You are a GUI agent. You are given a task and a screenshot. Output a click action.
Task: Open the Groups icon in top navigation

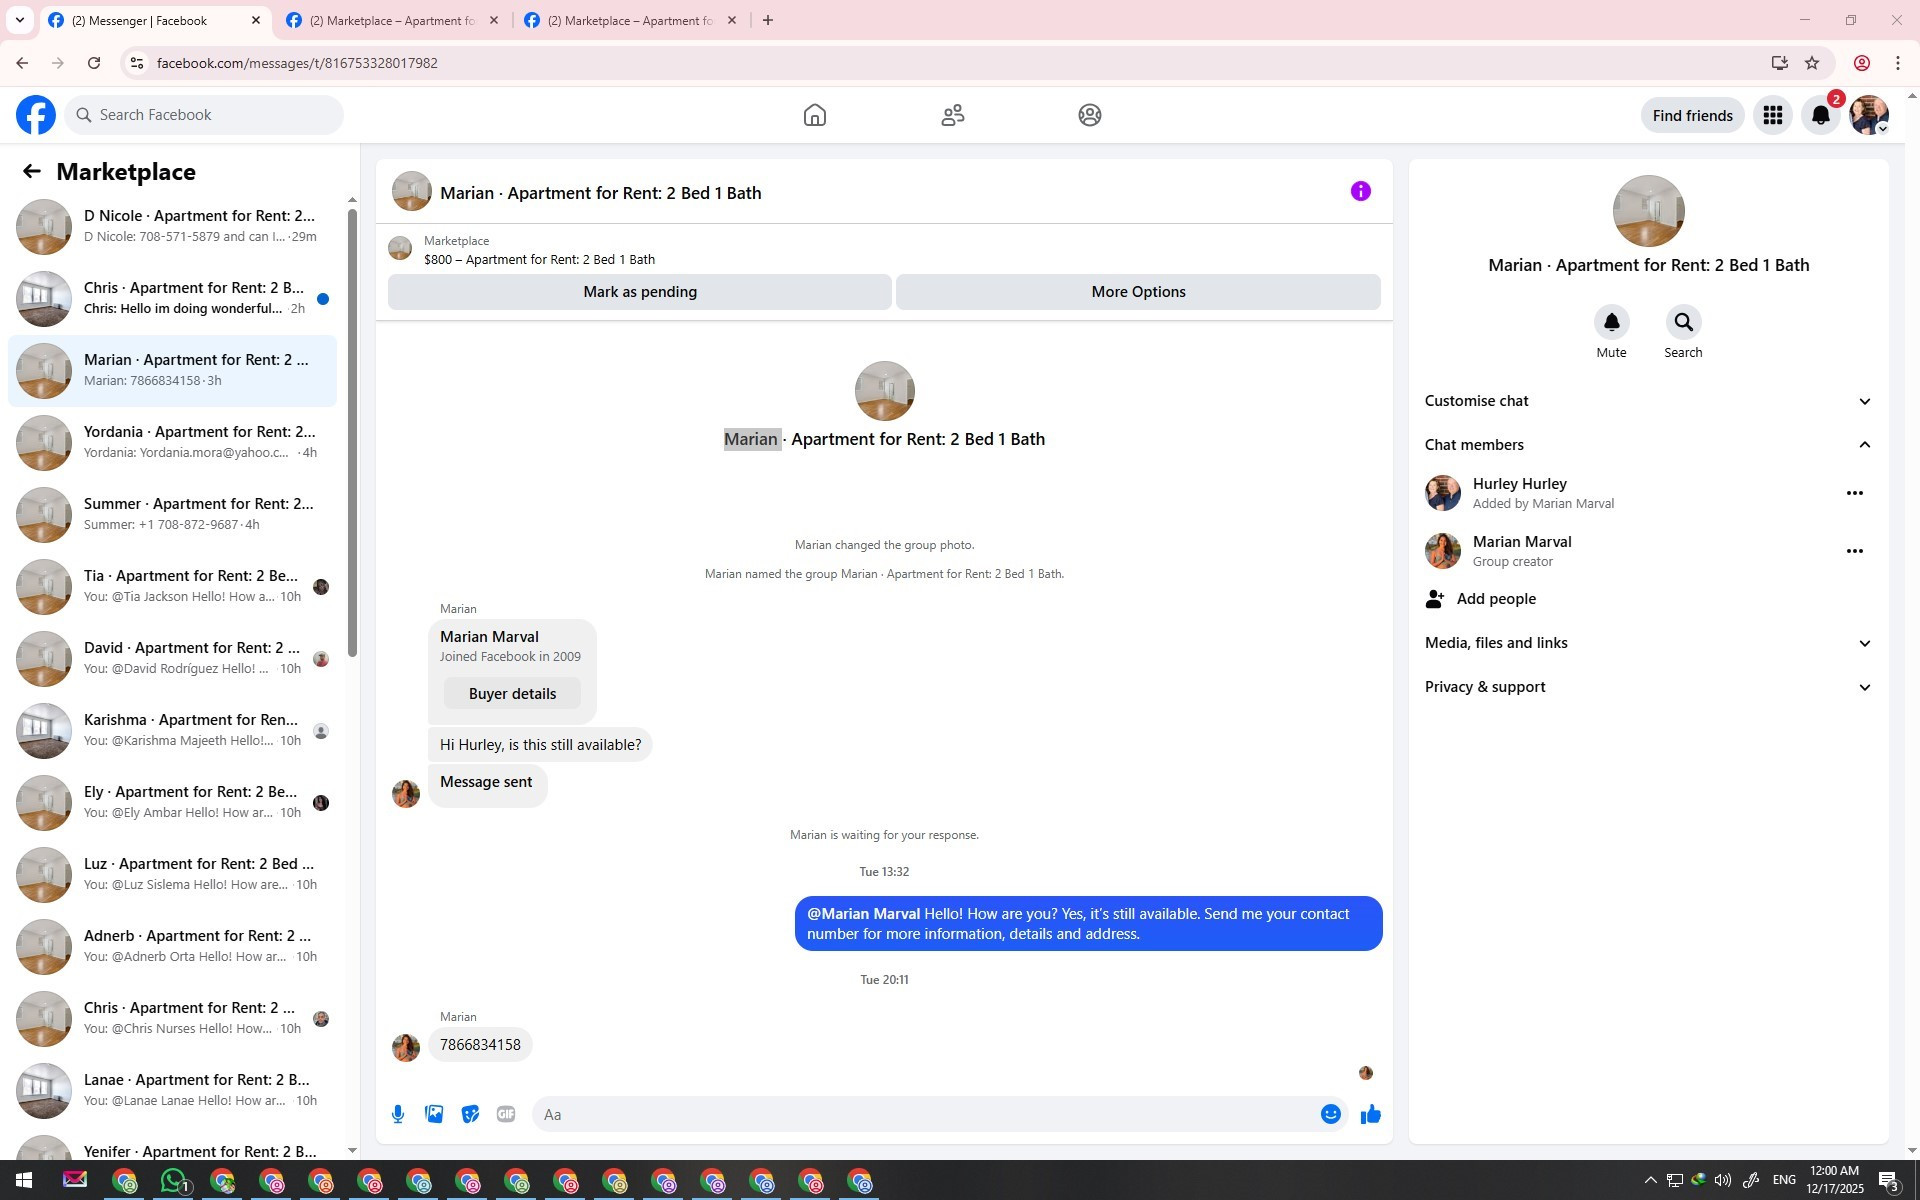click(x=1090, y=115)
